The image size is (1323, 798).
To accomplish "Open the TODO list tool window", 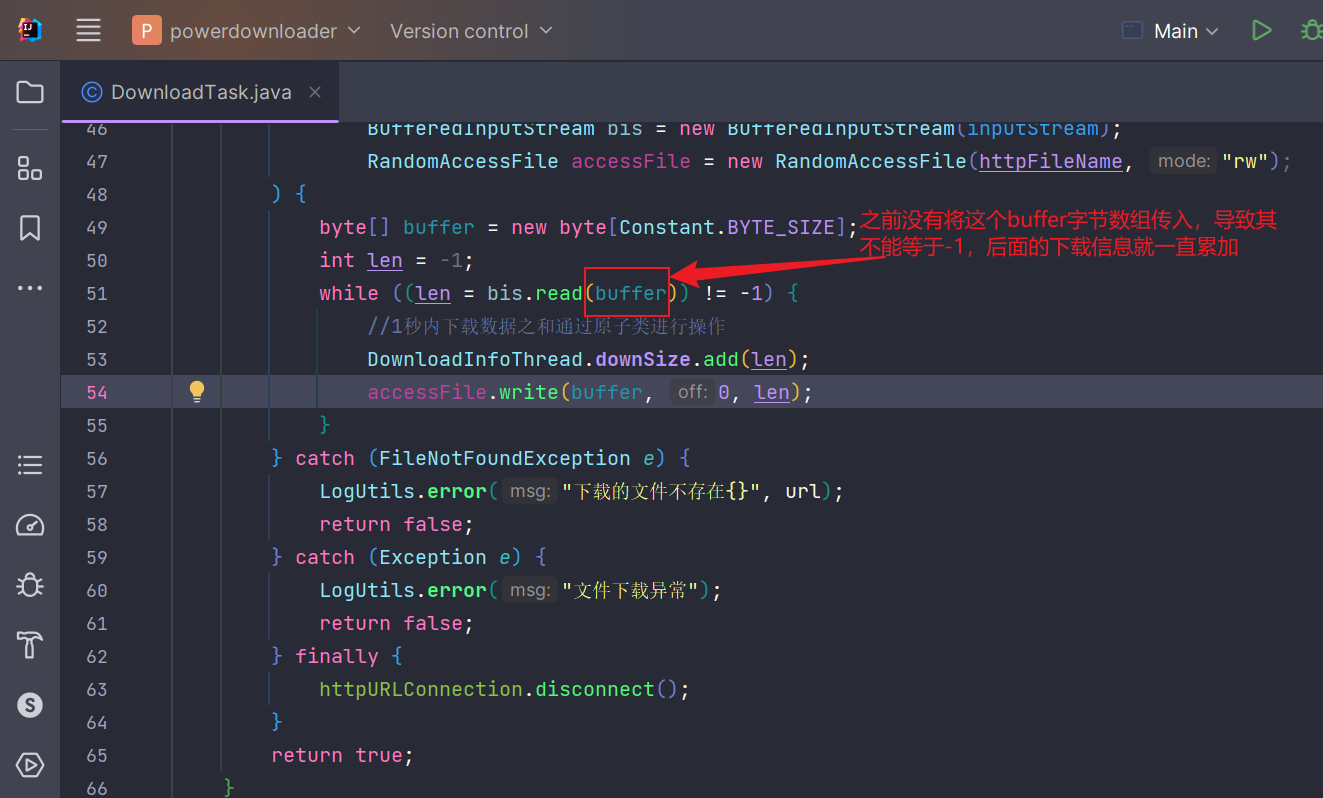I will click(29, 464).
